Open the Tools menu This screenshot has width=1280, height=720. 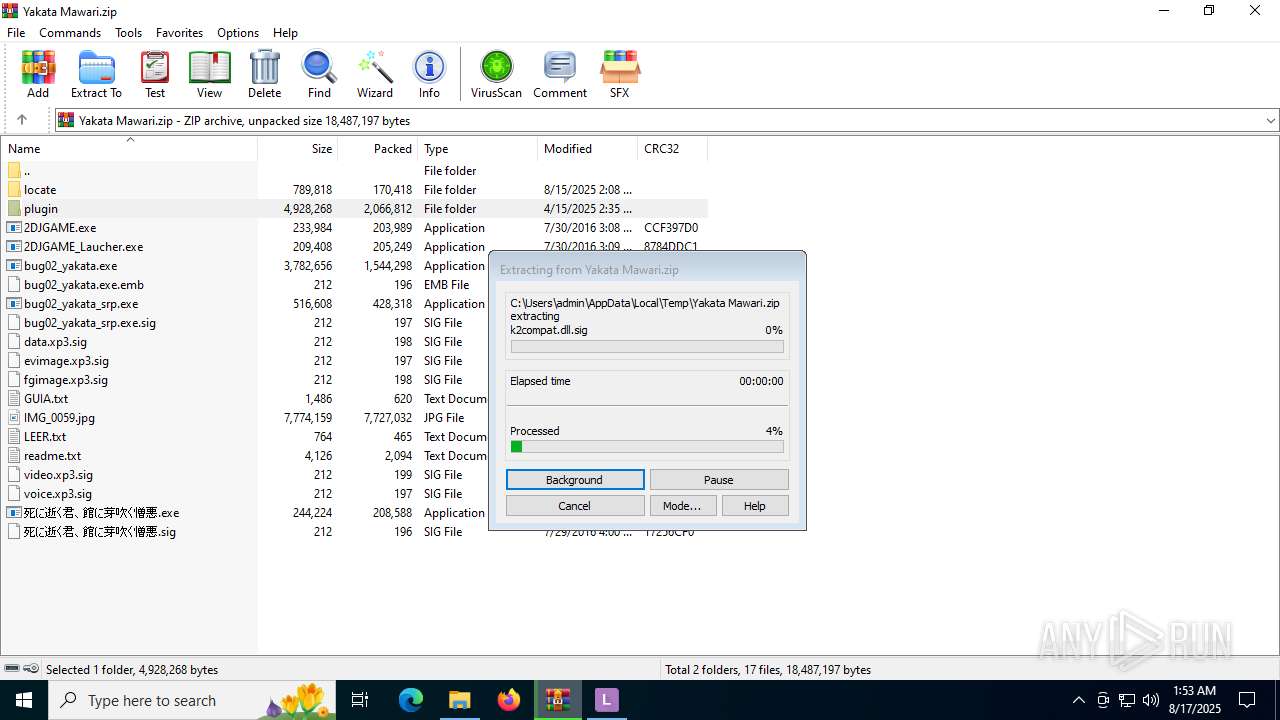click(x=128, y=32)
